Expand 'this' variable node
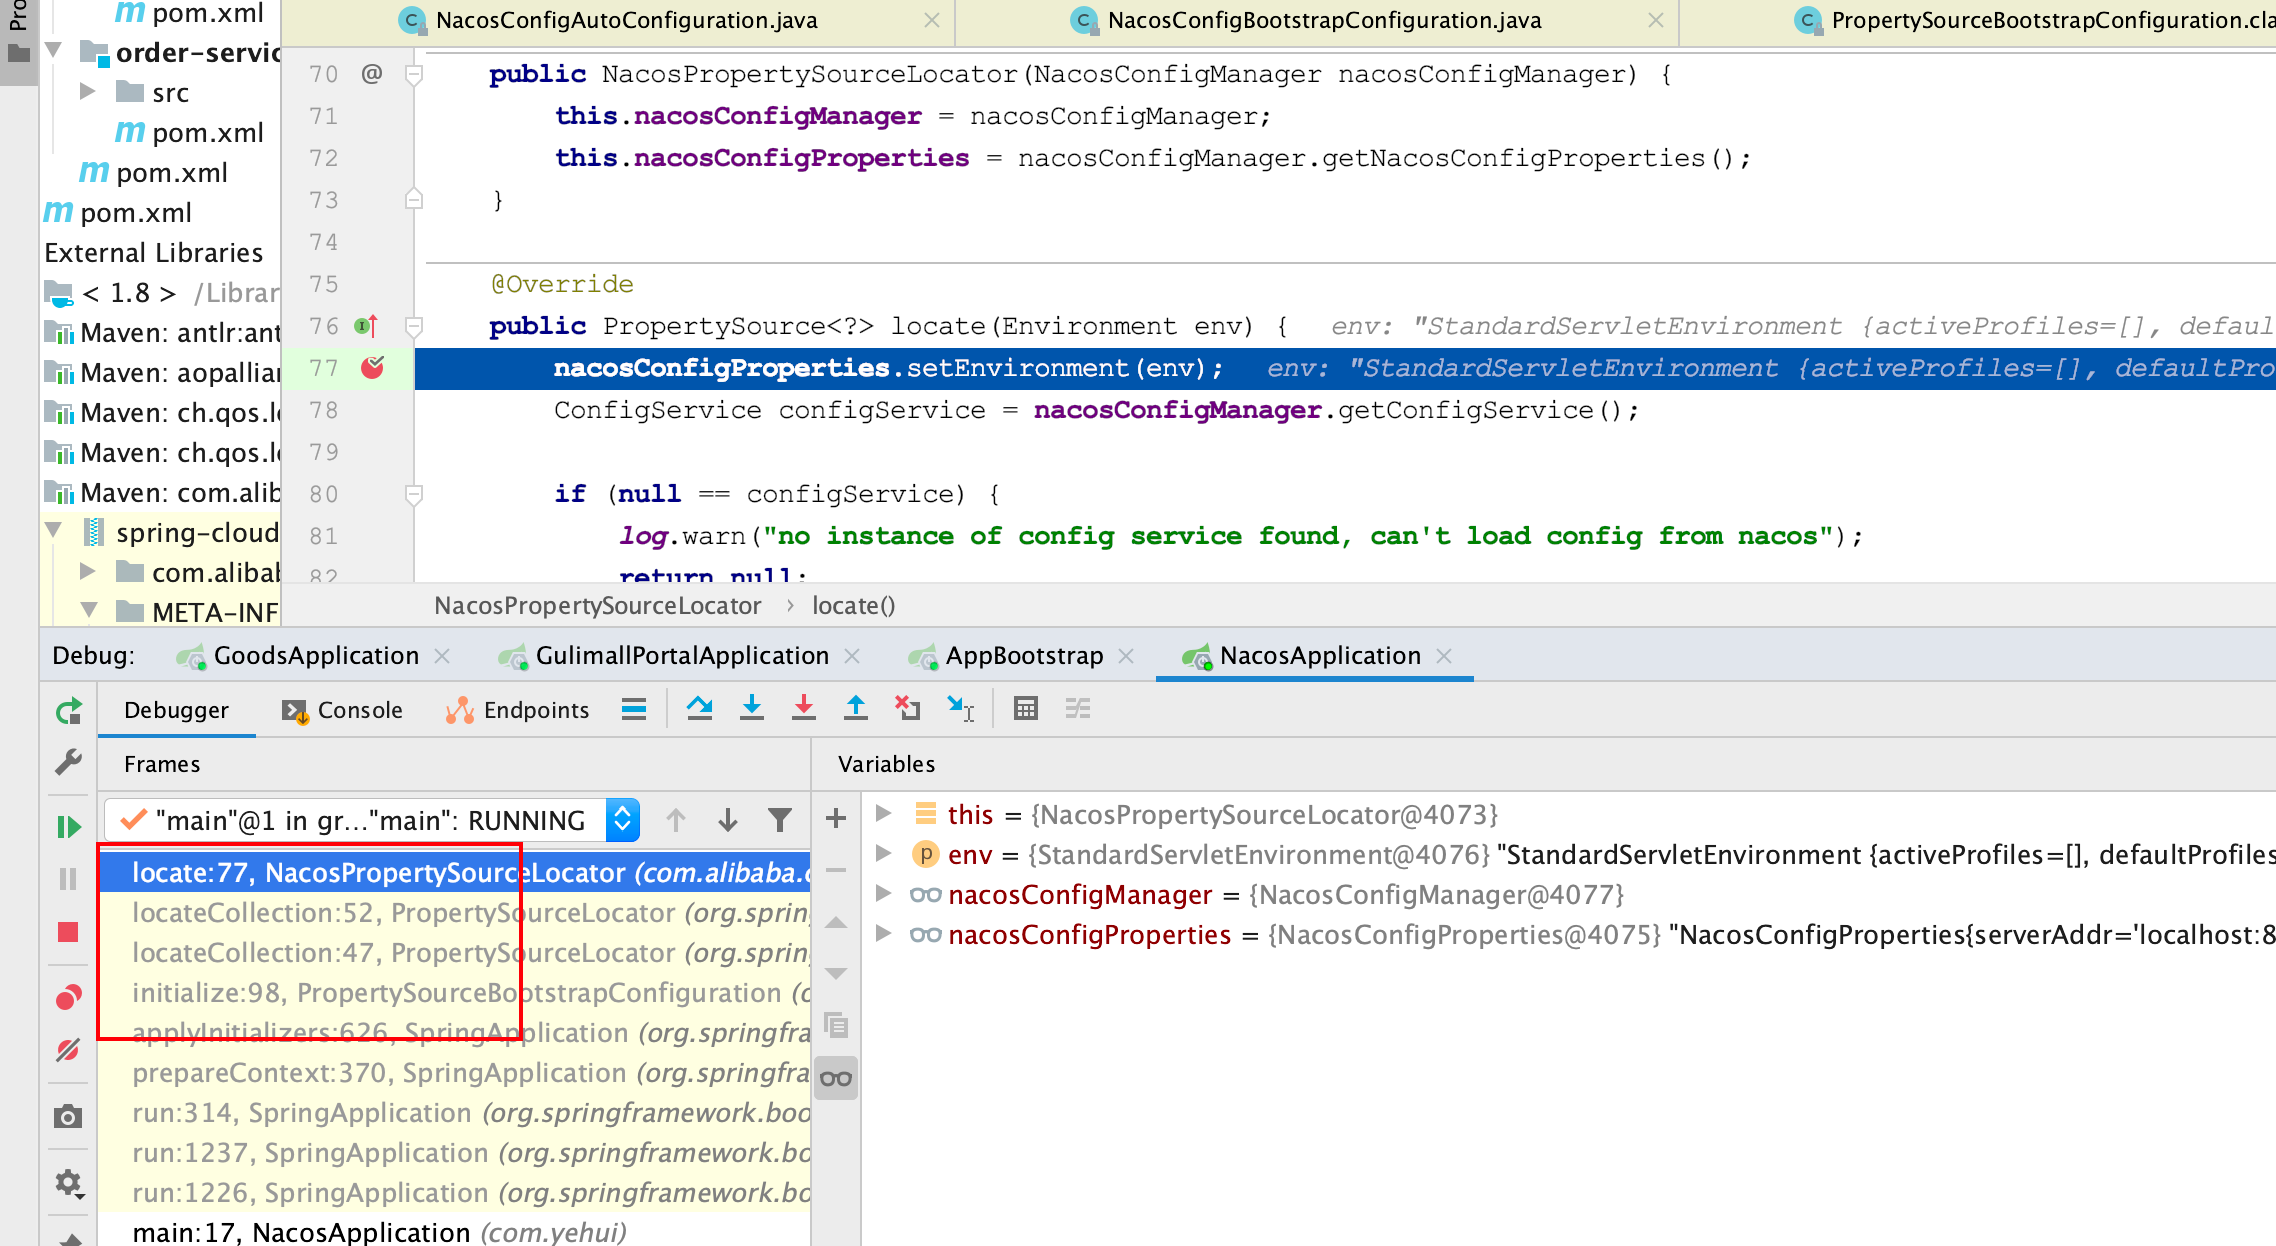The height and width of the screenshot is (1246, 2276). click(883, 814)
